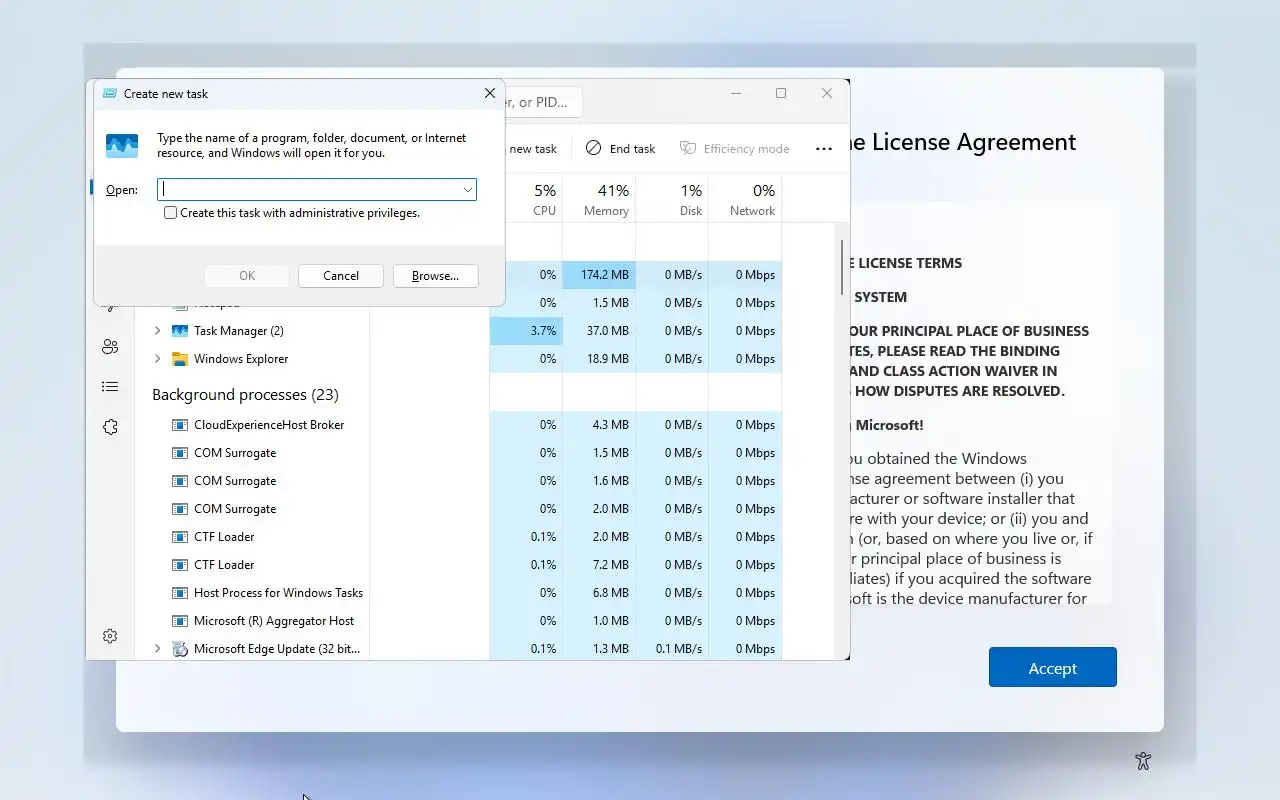
Task: Select the COM Surrogate row using 1.6 MB
Action: [x=235, y=481]
